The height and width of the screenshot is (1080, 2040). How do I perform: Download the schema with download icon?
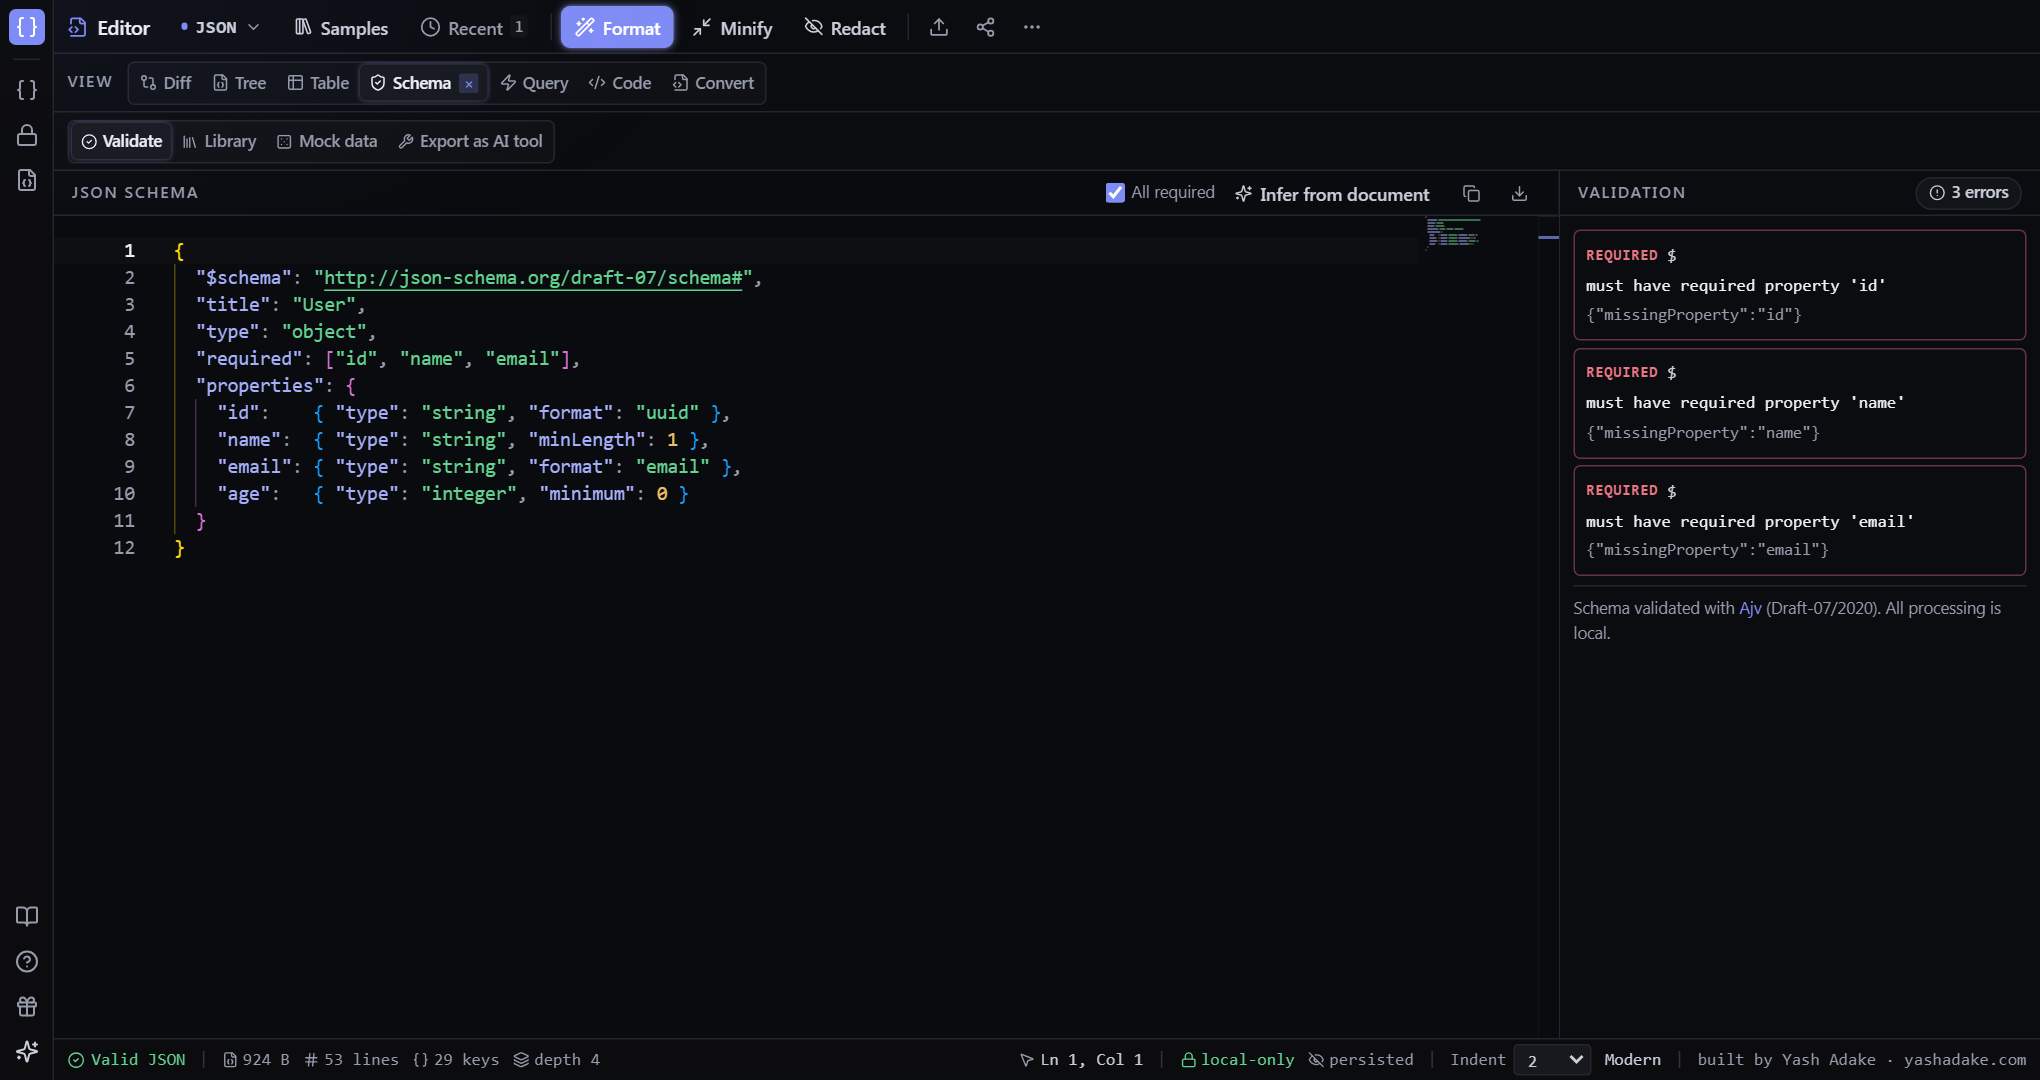pyautogui.click(x=1519, y=194)
